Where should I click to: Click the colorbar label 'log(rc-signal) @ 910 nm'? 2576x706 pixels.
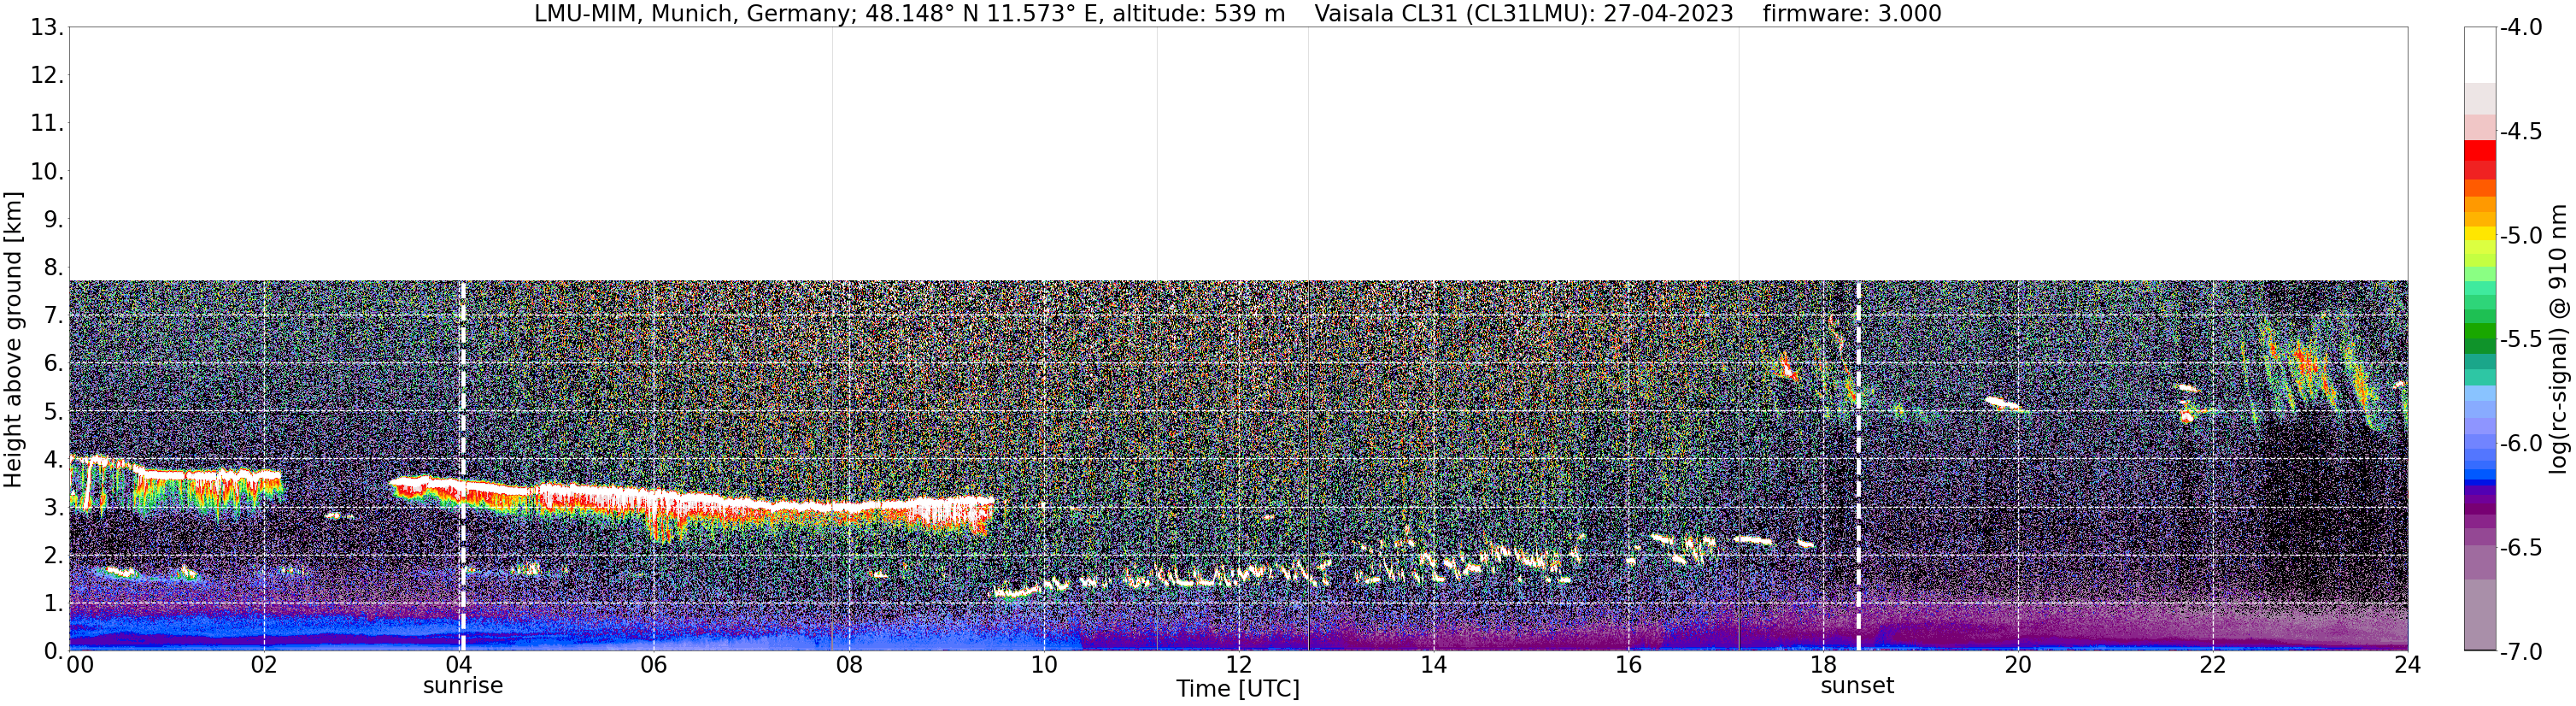tap(2559, 339)
